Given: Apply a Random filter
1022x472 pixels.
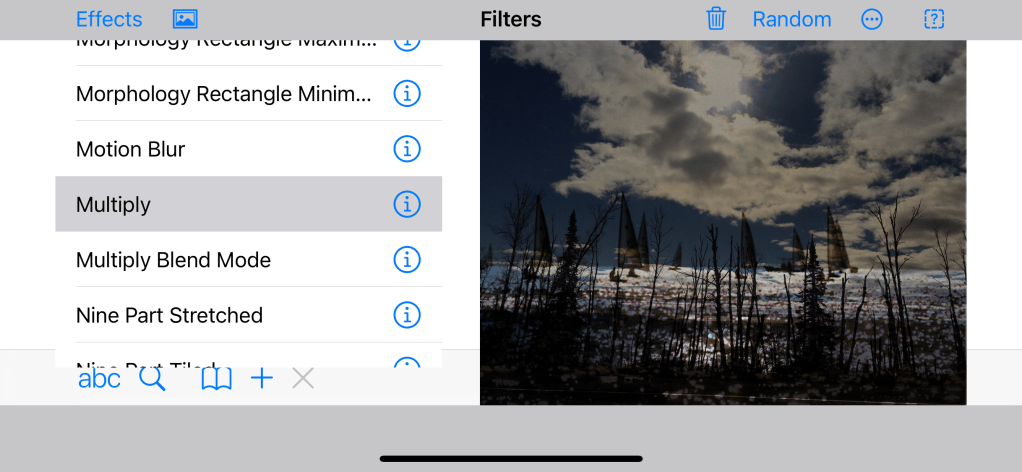Looking at the screenshot, I should [x=792, y=20].
